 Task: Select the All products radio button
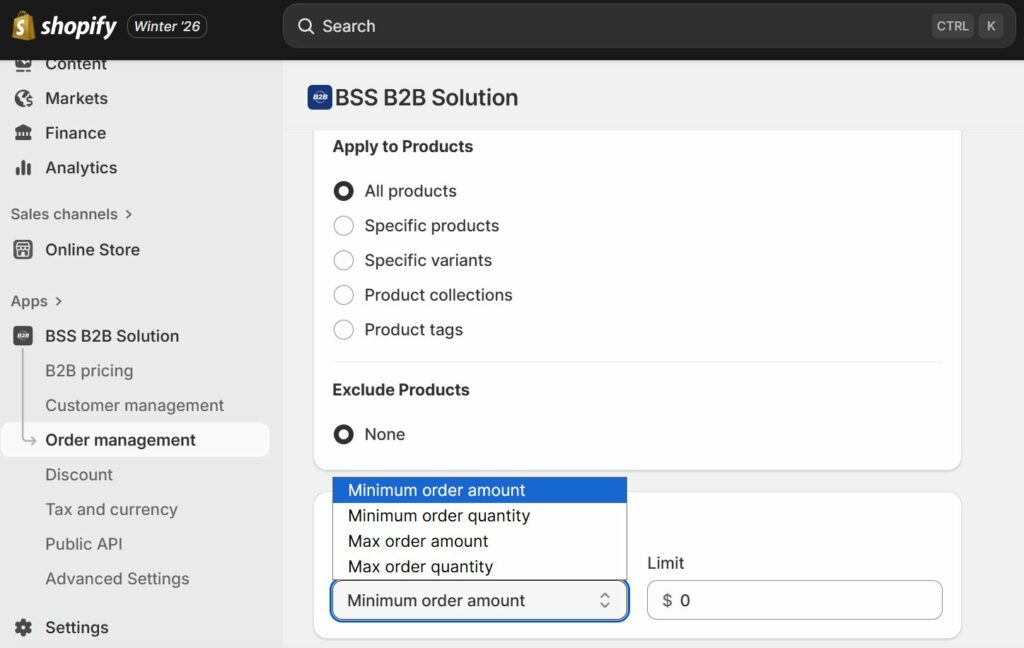click(344, 191)
